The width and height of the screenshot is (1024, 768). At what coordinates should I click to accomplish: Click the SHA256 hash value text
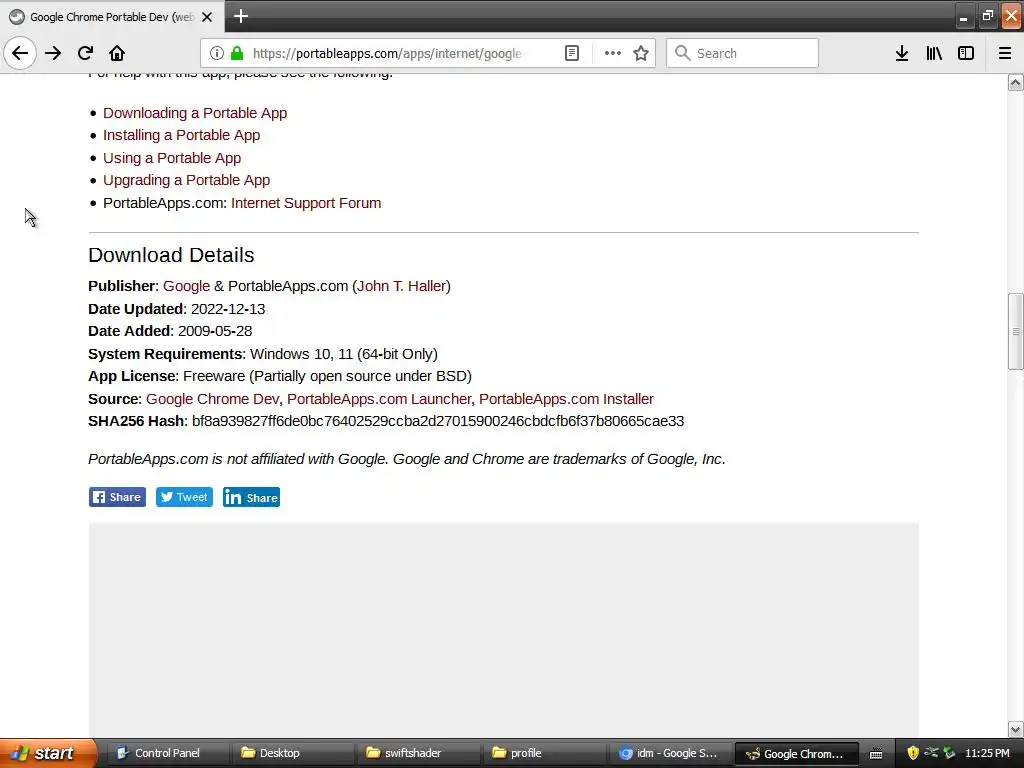[x=438, y=421]
